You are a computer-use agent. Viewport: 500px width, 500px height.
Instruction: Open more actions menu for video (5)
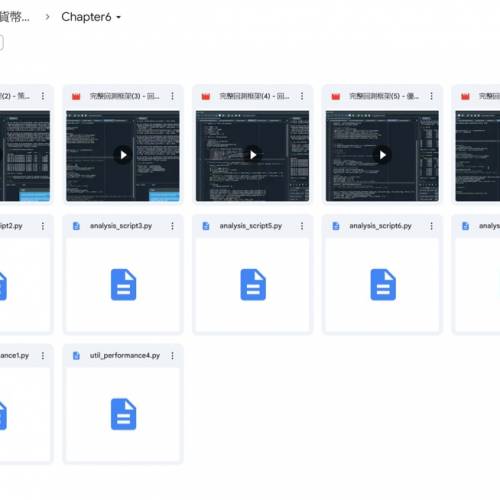431,96
